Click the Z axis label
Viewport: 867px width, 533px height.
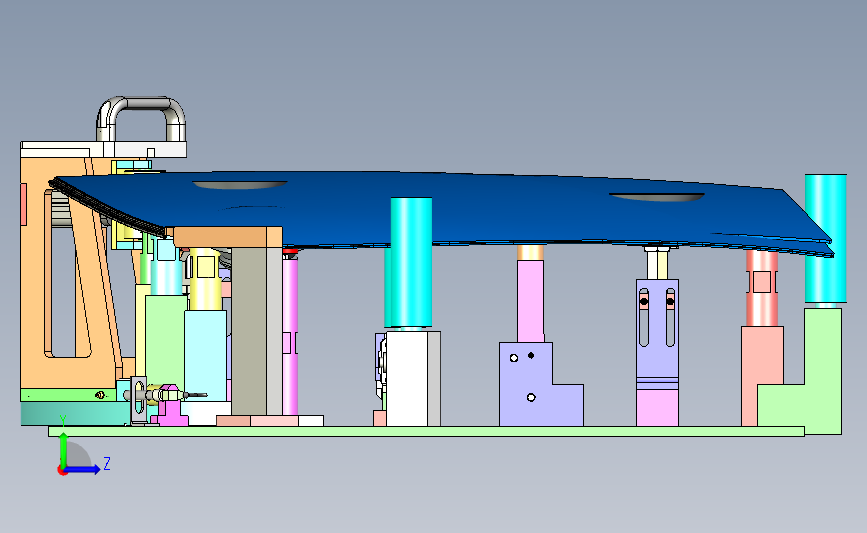pos(107,463)
